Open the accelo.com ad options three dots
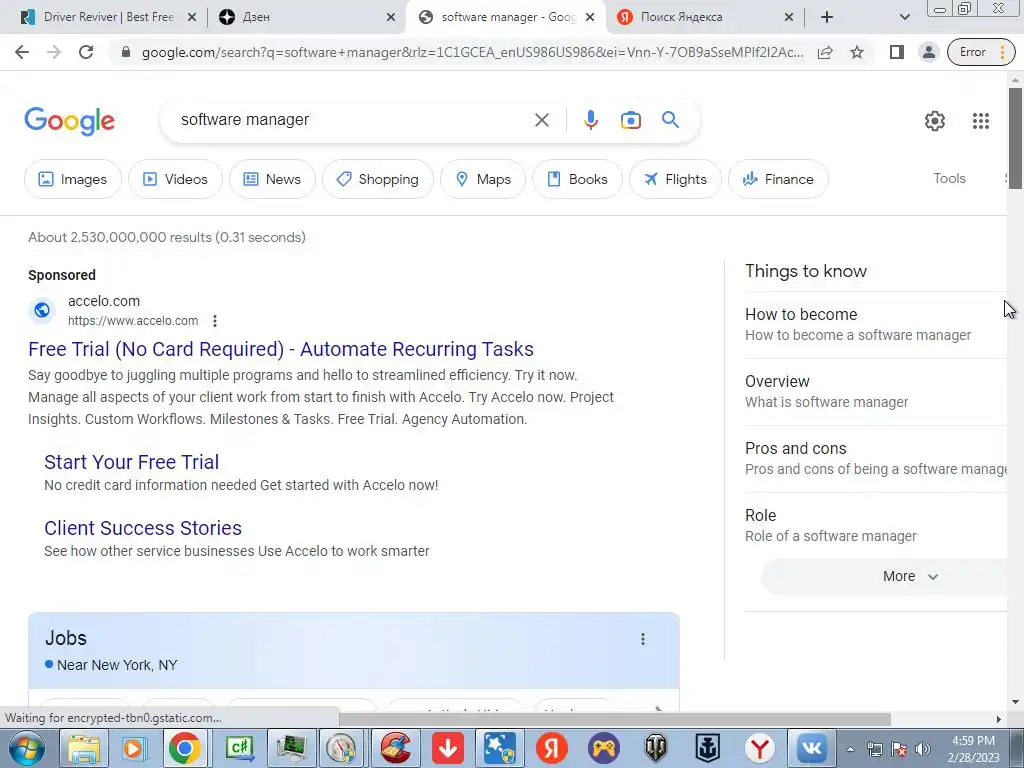The width and height of the screenshot is (1024, 768). pos(214,321)
